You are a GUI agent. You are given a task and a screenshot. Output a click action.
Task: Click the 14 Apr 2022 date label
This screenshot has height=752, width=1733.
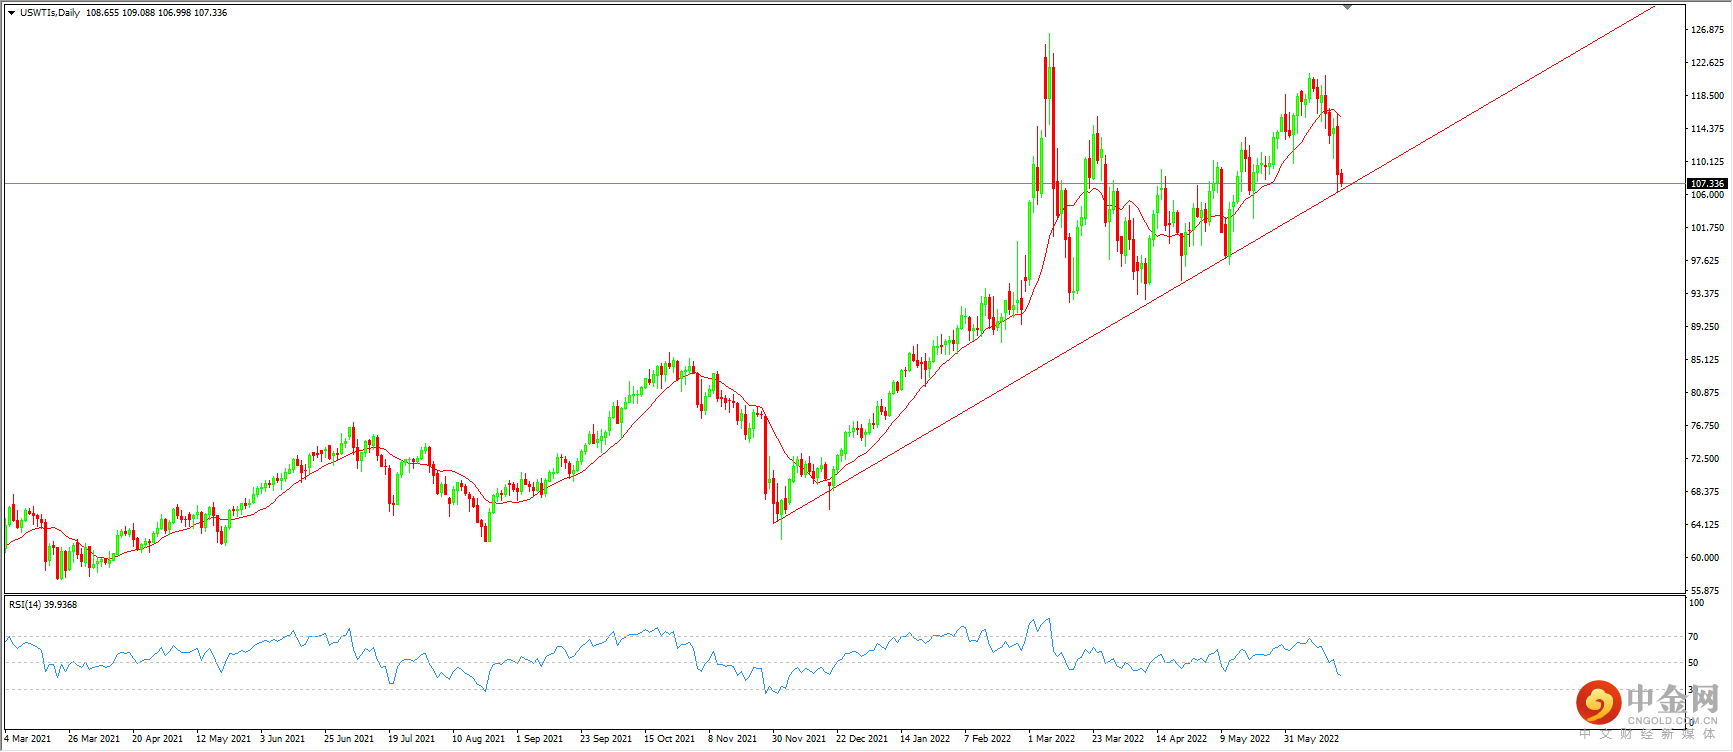pos(1182,739)
